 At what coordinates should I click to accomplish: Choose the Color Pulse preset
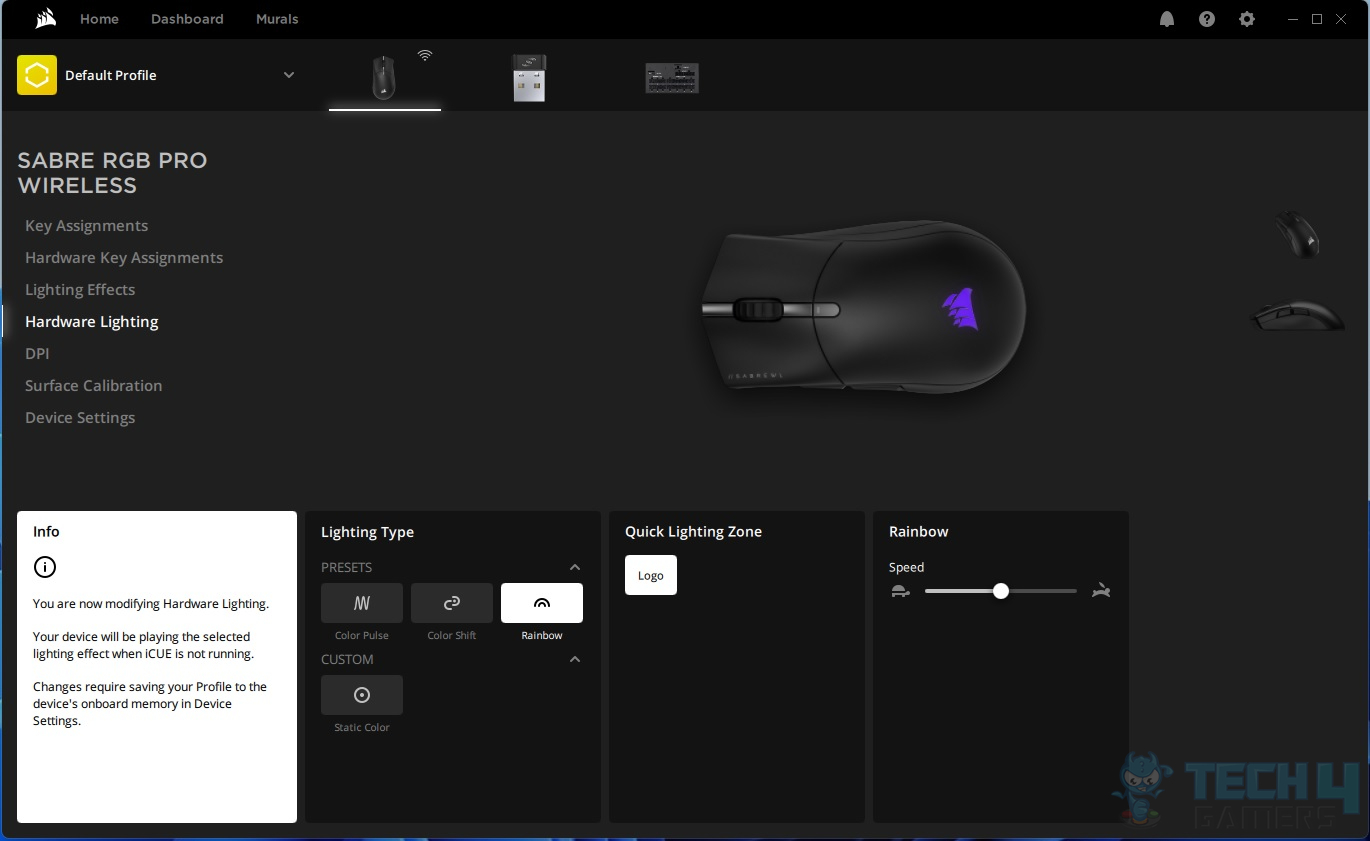click(x=362, y=603)
